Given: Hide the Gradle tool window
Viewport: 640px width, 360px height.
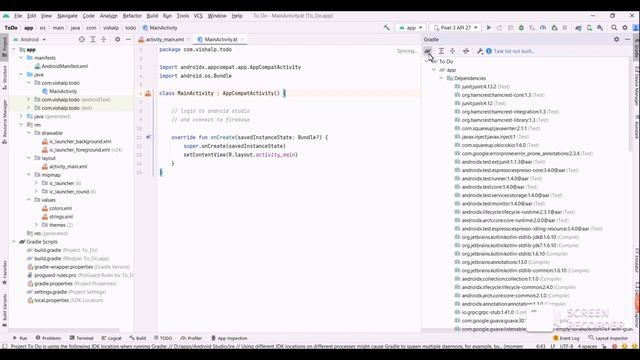Looking at the screenshot, I should pos(628,39).
